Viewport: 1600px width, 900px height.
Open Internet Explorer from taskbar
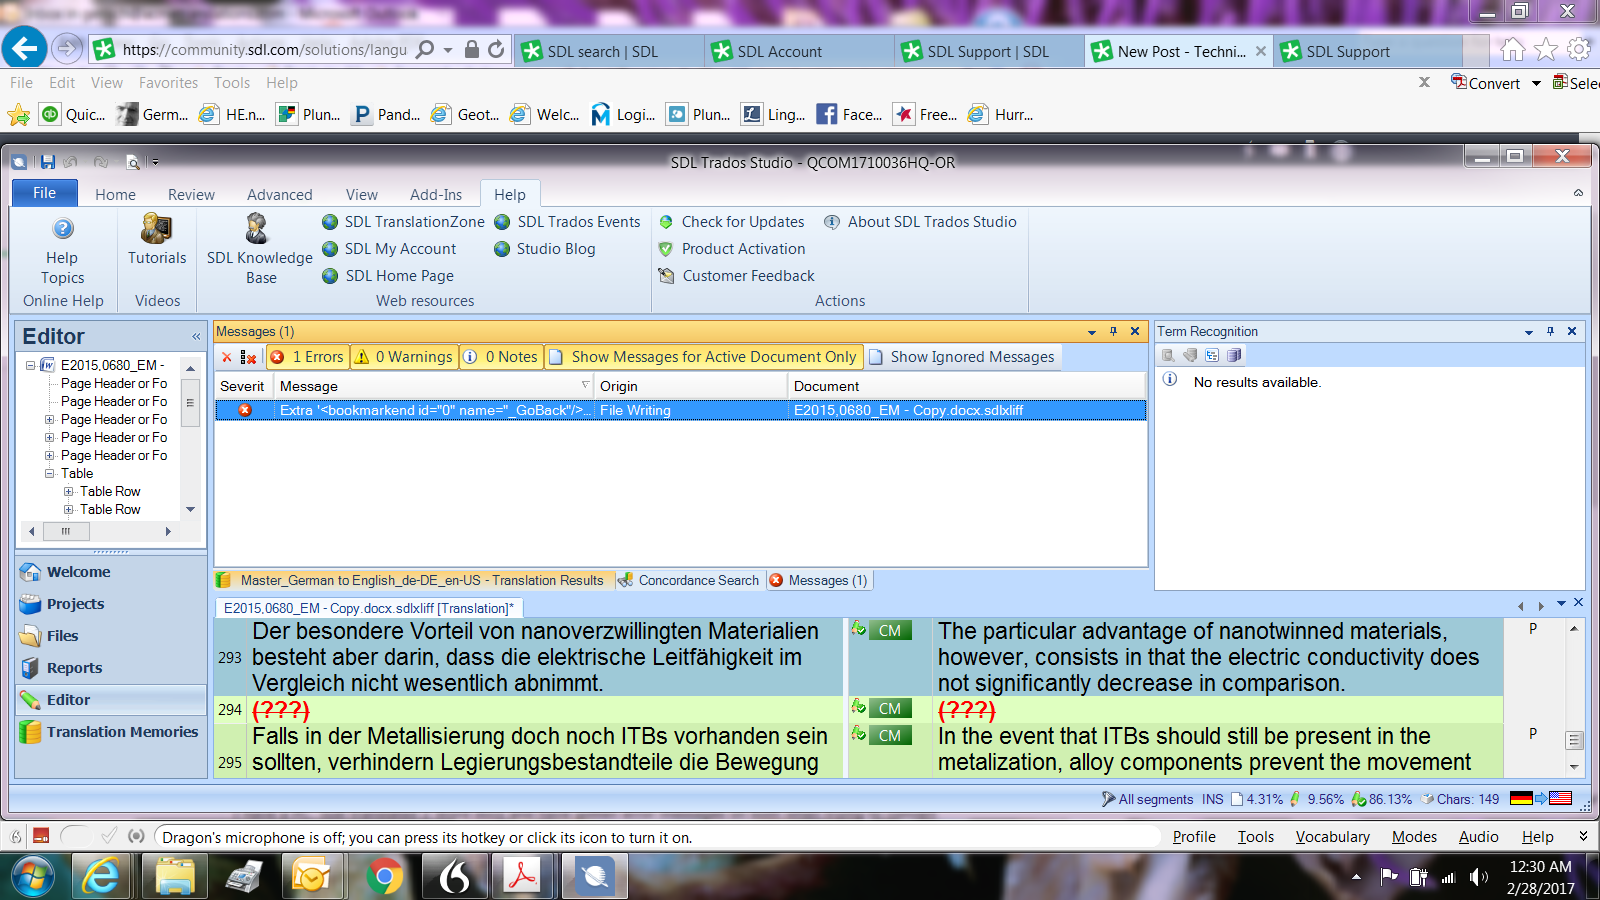(101, 877)
